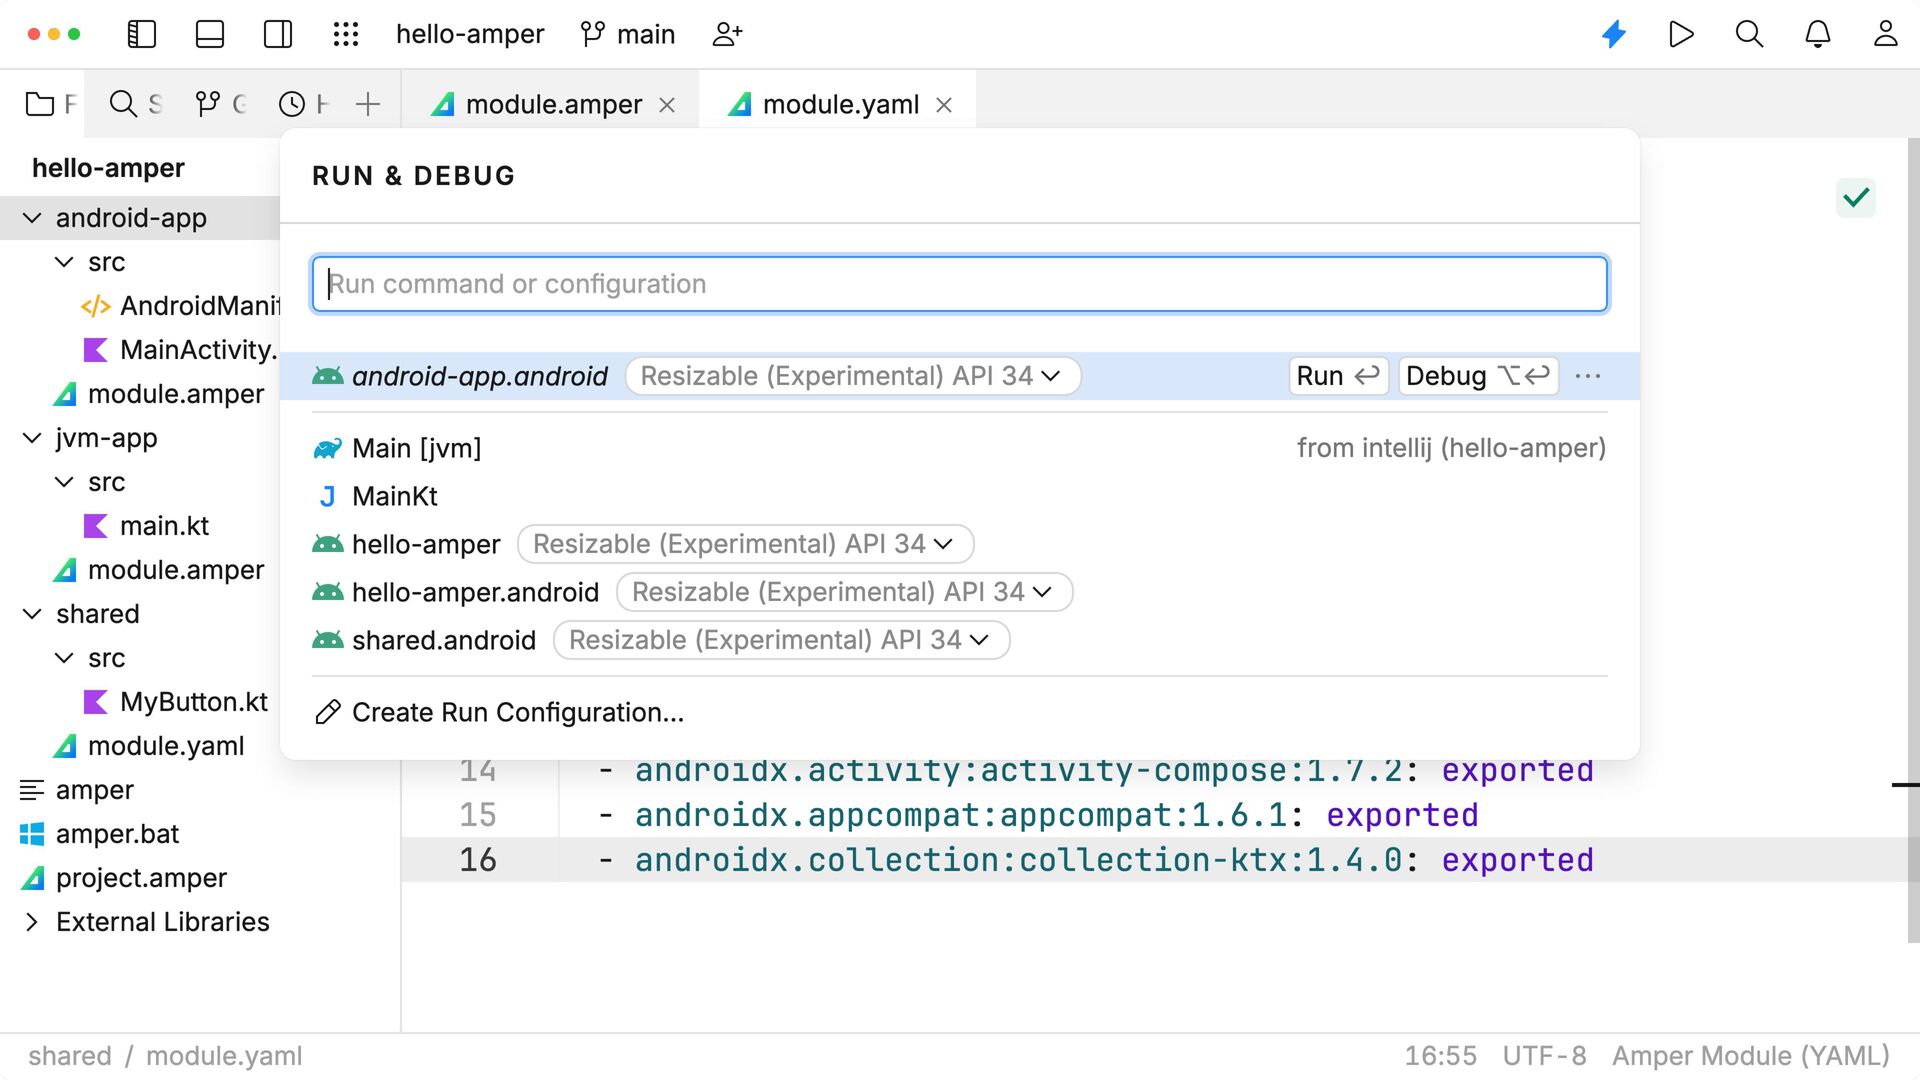
Task: Select the module.yaml editor tab
Action: [840, 104]
